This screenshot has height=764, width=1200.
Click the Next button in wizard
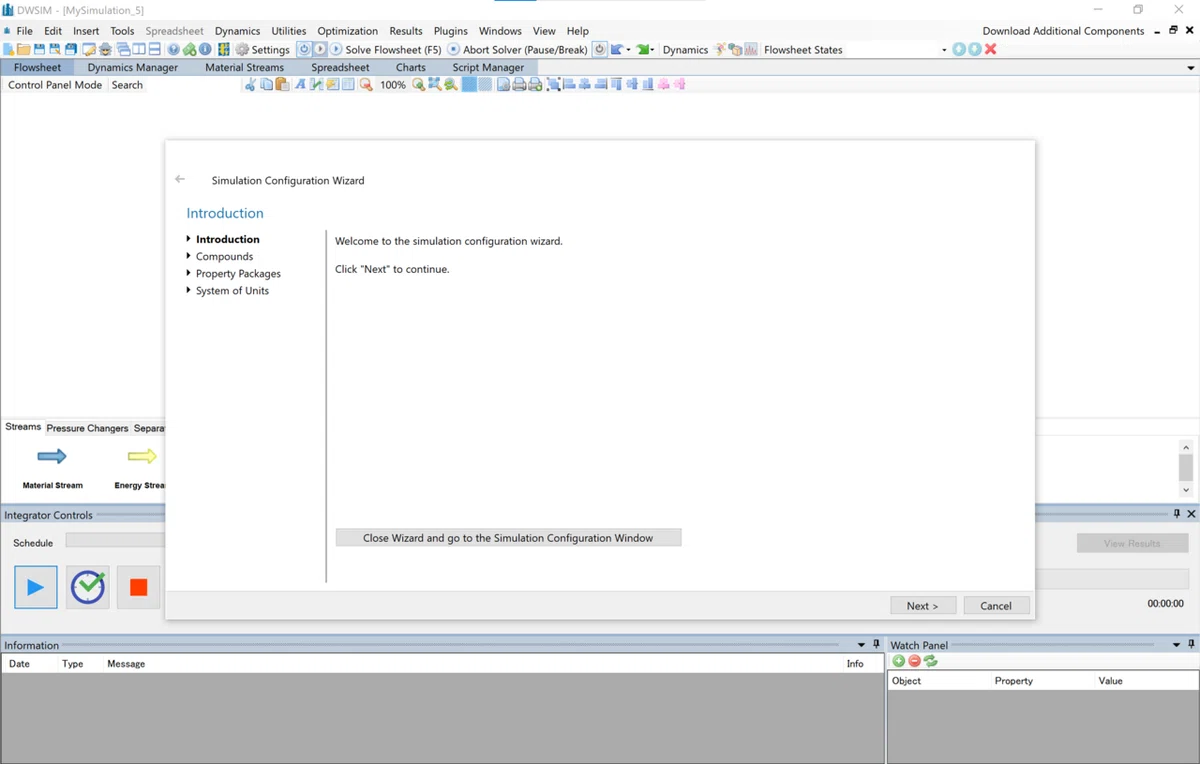[922, 606]
